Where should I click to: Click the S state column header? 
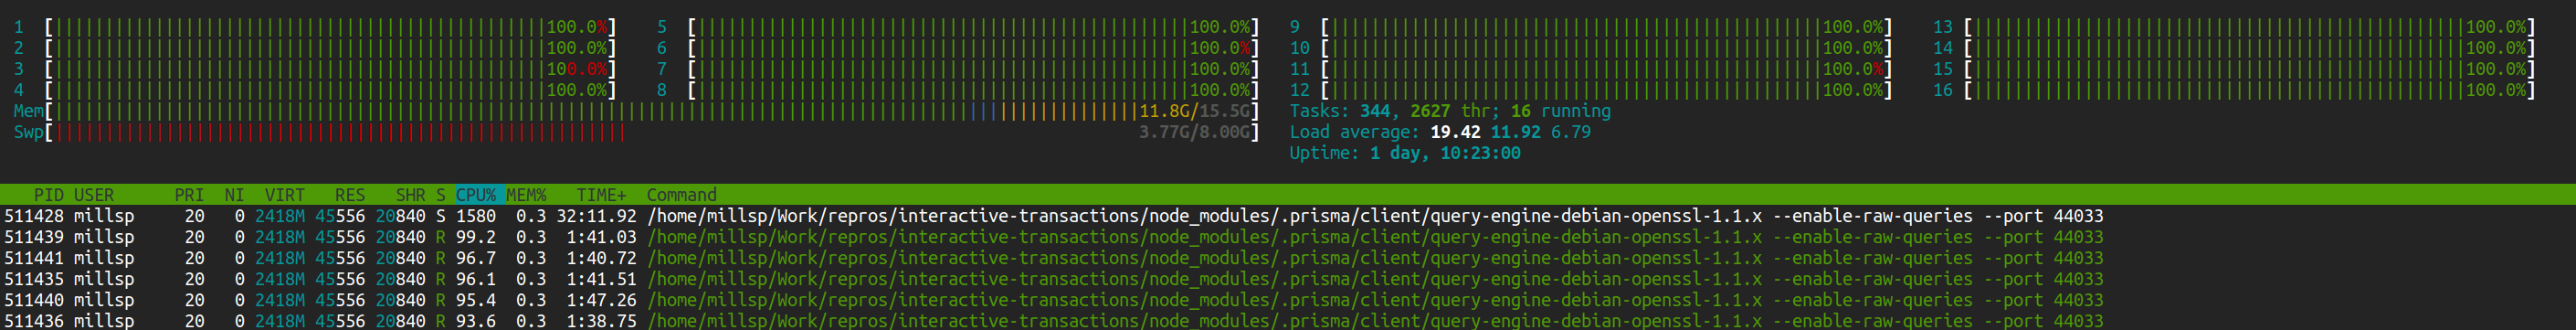pos(440,195)
